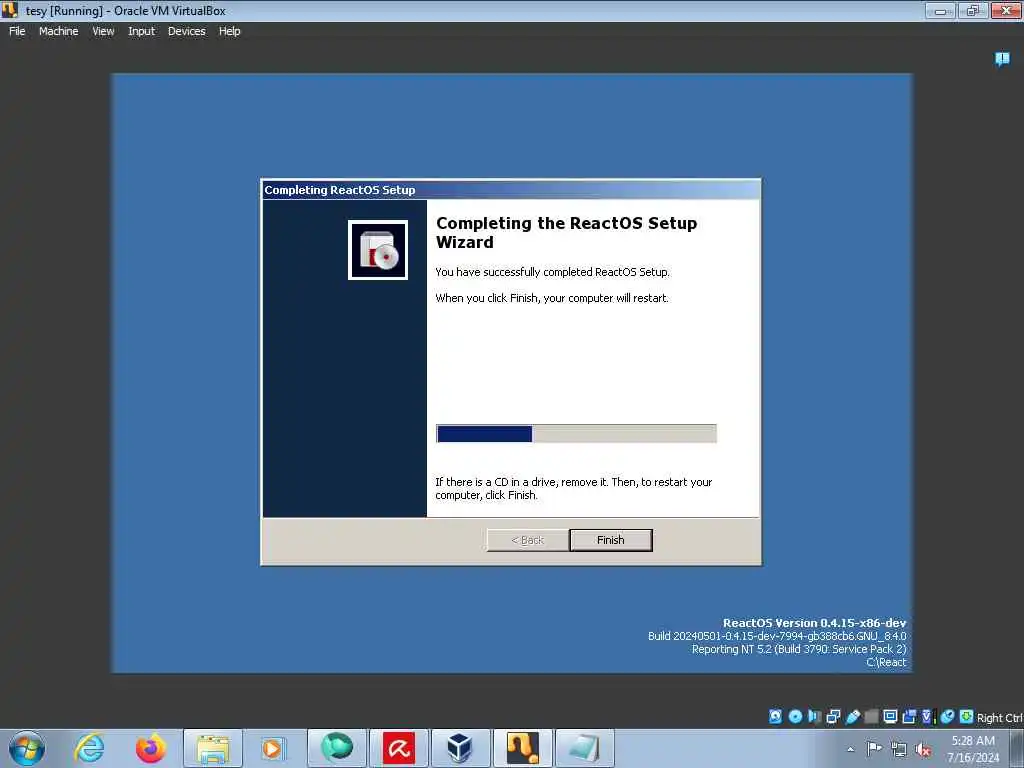Click the network tray icon
The height and width of the screenshot is (768, 1024).
[x=899, y=749]
